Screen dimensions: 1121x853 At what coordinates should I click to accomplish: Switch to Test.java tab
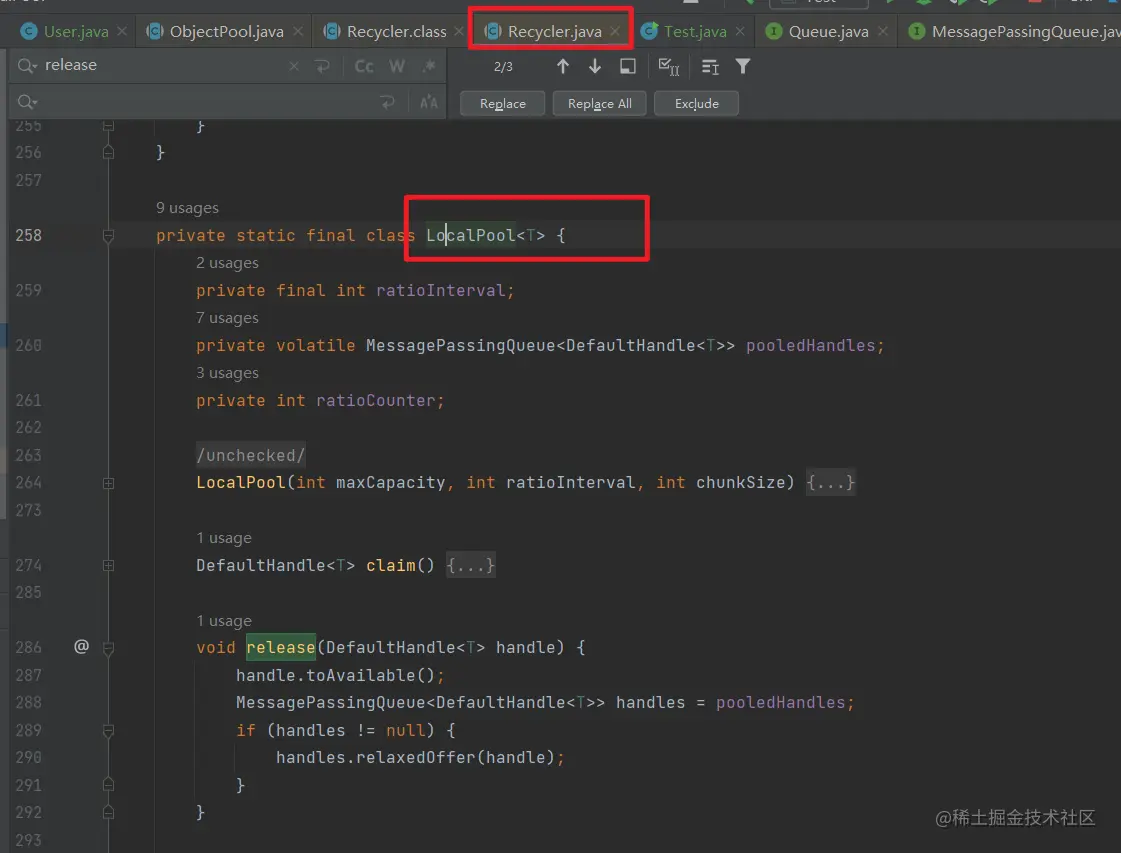(694, 31)
